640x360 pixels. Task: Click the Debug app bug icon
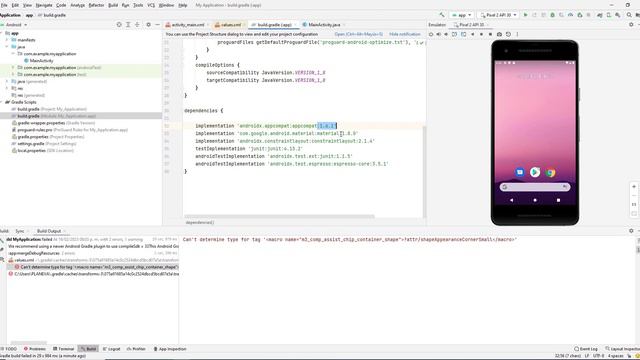click(x=553, y=15)
